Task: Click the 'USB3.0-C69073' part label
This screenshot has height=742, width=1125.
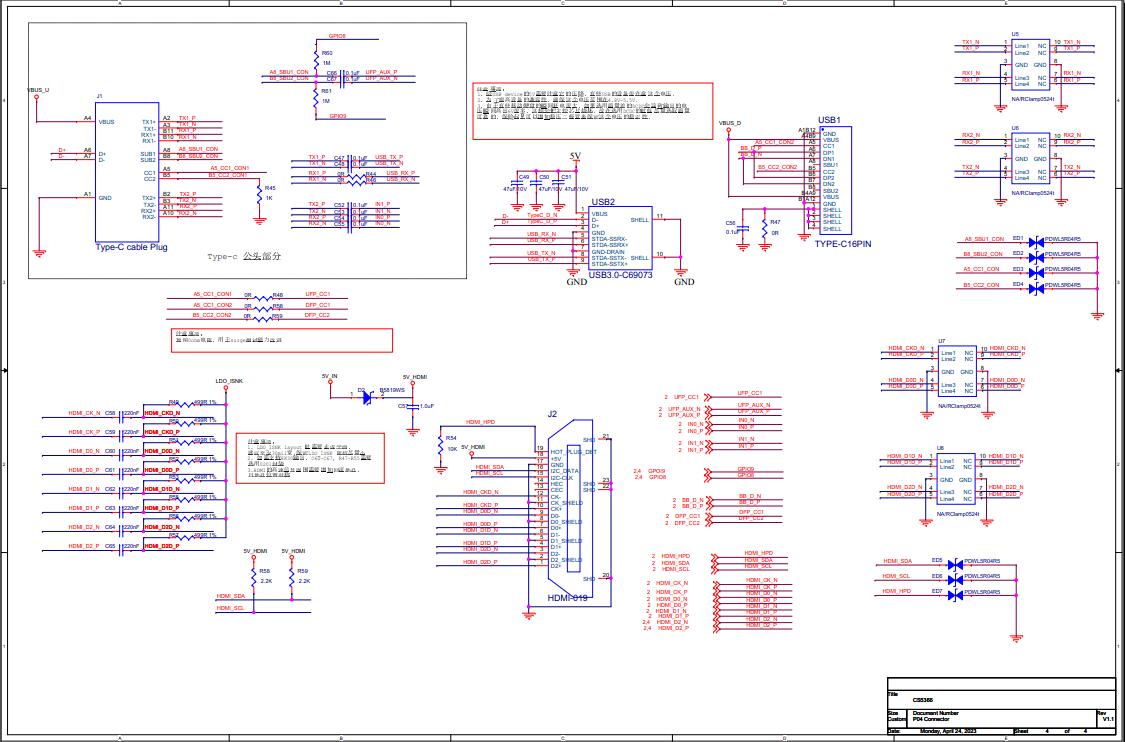Action: (x=621, y=275)
